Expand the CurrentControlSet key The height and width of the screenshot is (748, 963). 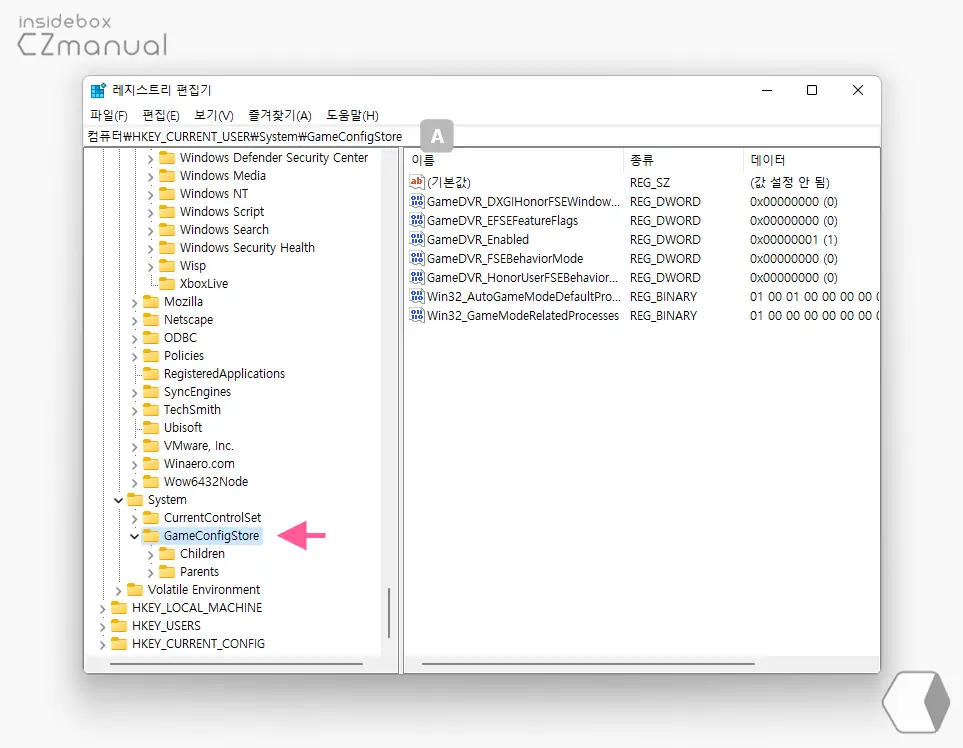135,518
